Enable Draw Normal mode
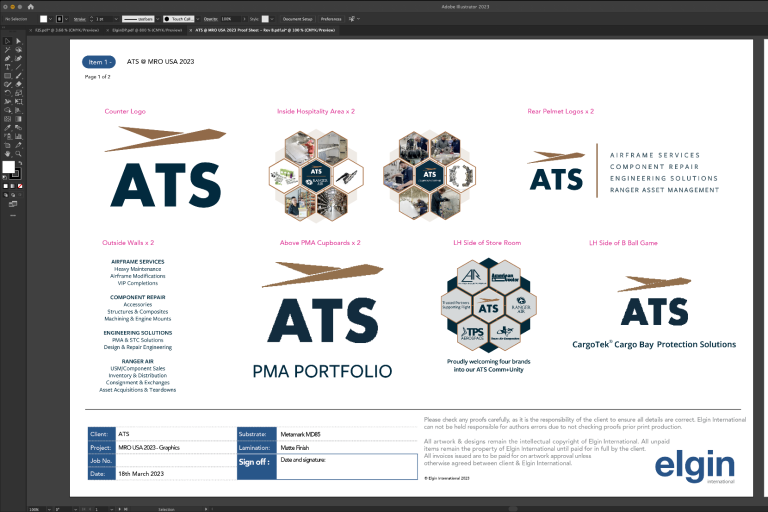Viewport: 768px width, 512px height. (6, 195)
